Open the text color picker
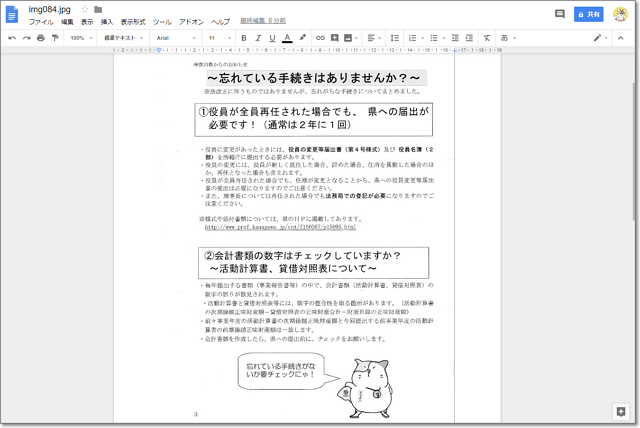The image size is (640, 428). point(287,37)
